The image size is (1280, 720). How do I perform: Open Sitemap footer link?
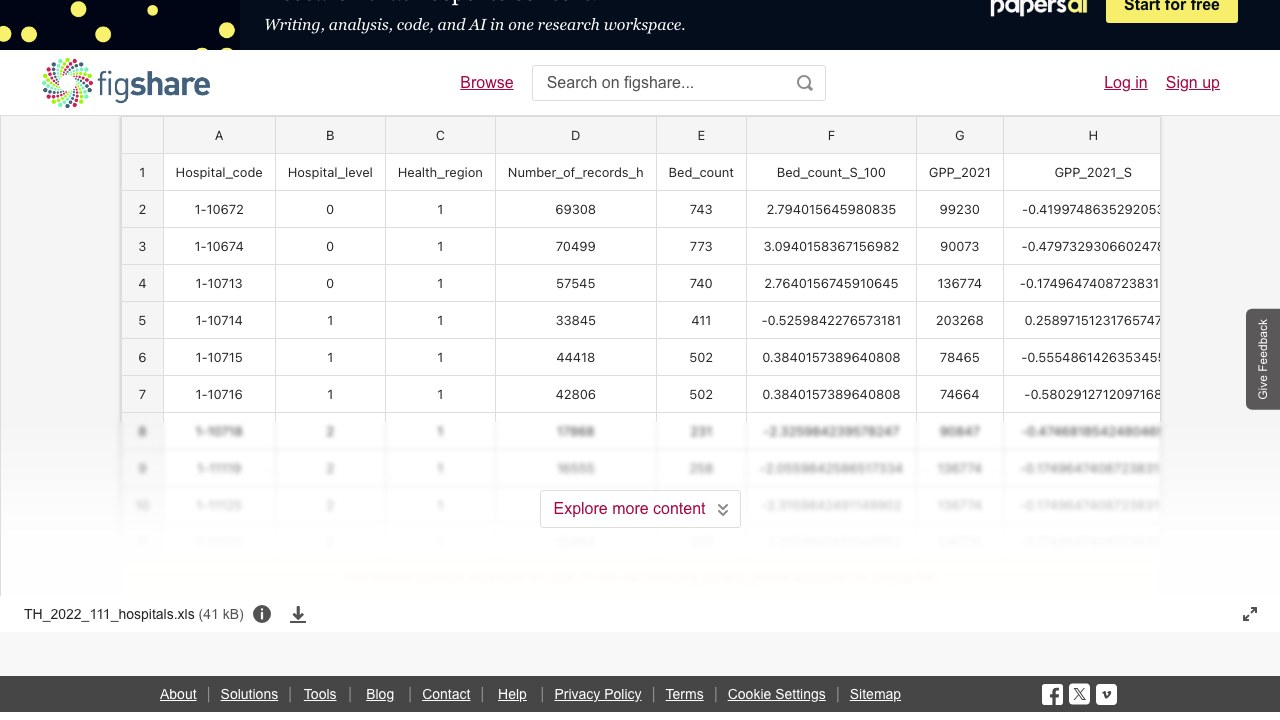(875, 694)
